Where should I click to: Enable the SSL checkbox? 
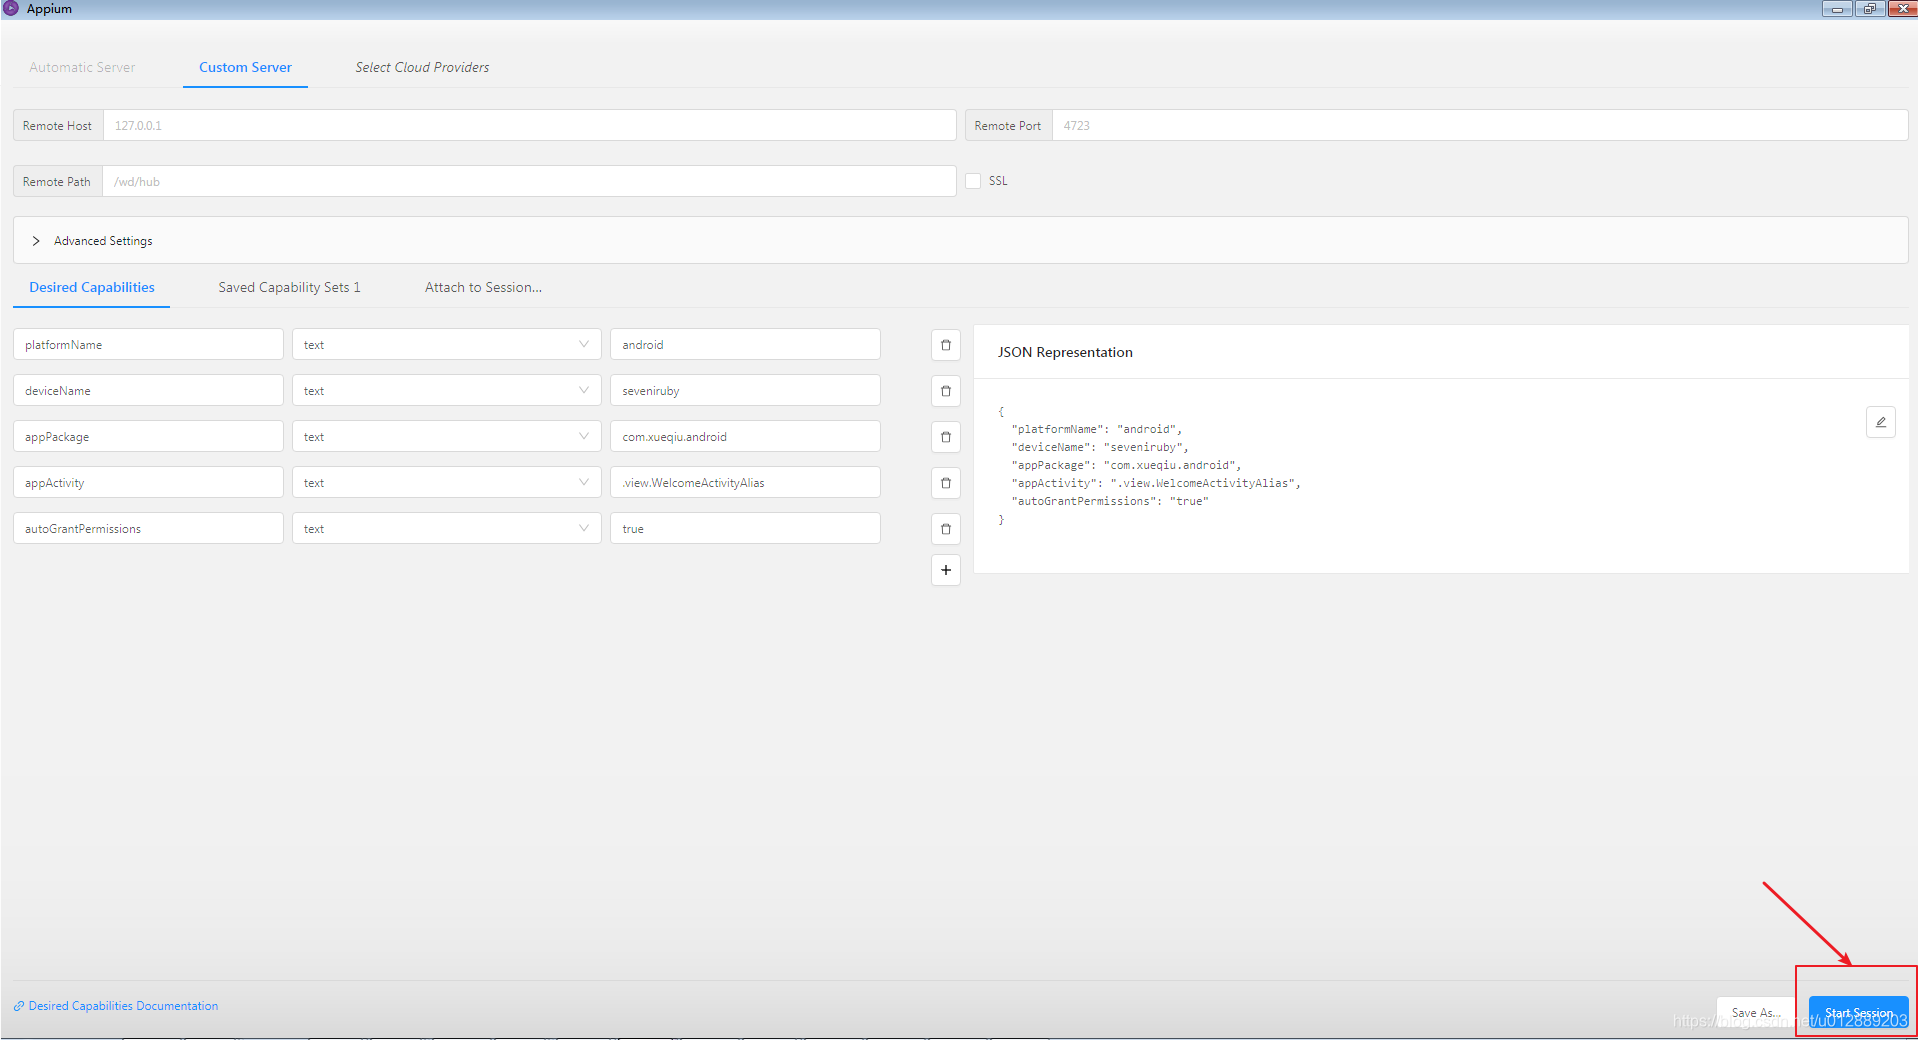pos(973,181)
